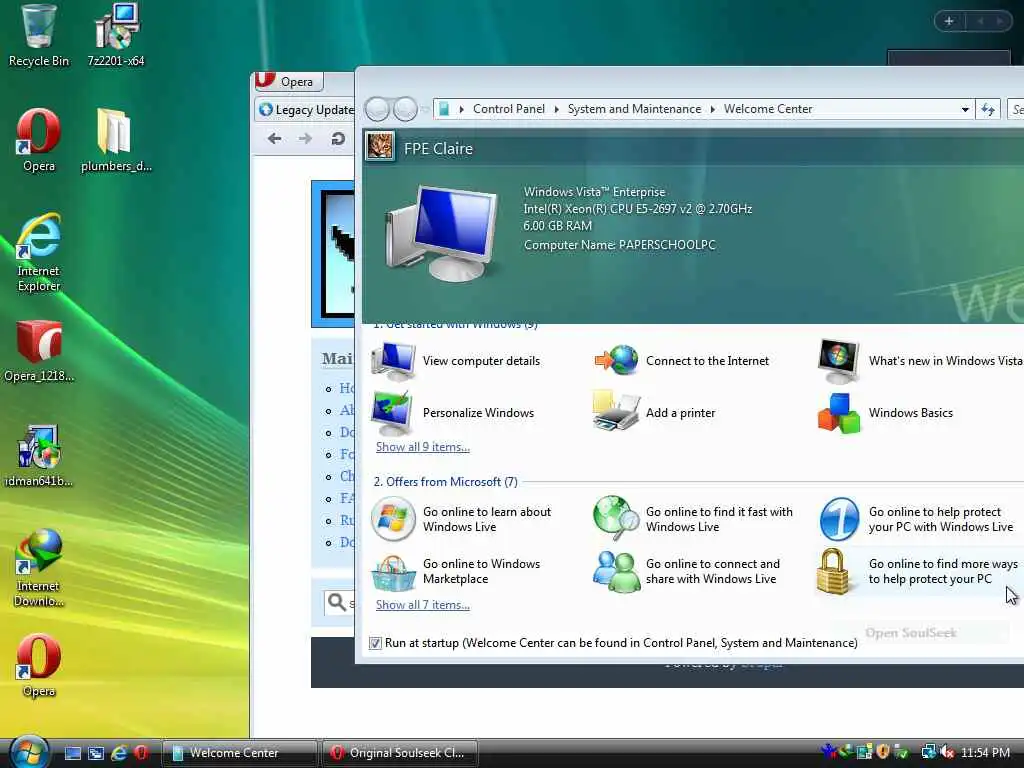The image size is (1024, 768).
Task: Click Show all 9 items link
Action: click(x=423, y=447)
